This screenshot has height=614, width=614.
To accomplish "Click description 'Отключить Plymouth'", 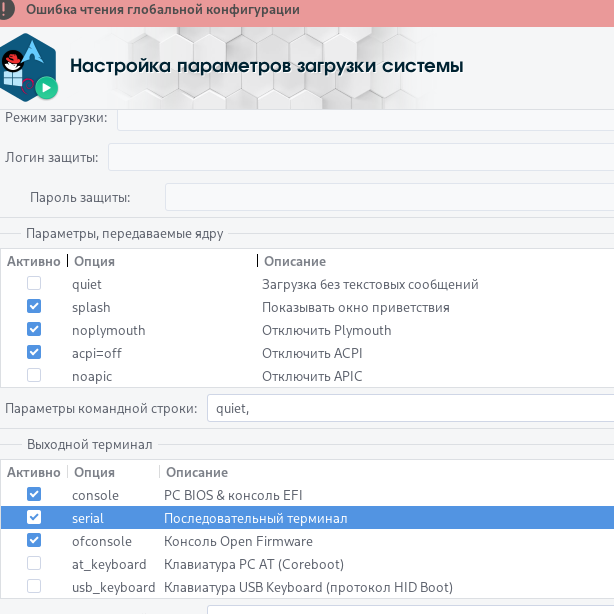I will pos(327,330).
